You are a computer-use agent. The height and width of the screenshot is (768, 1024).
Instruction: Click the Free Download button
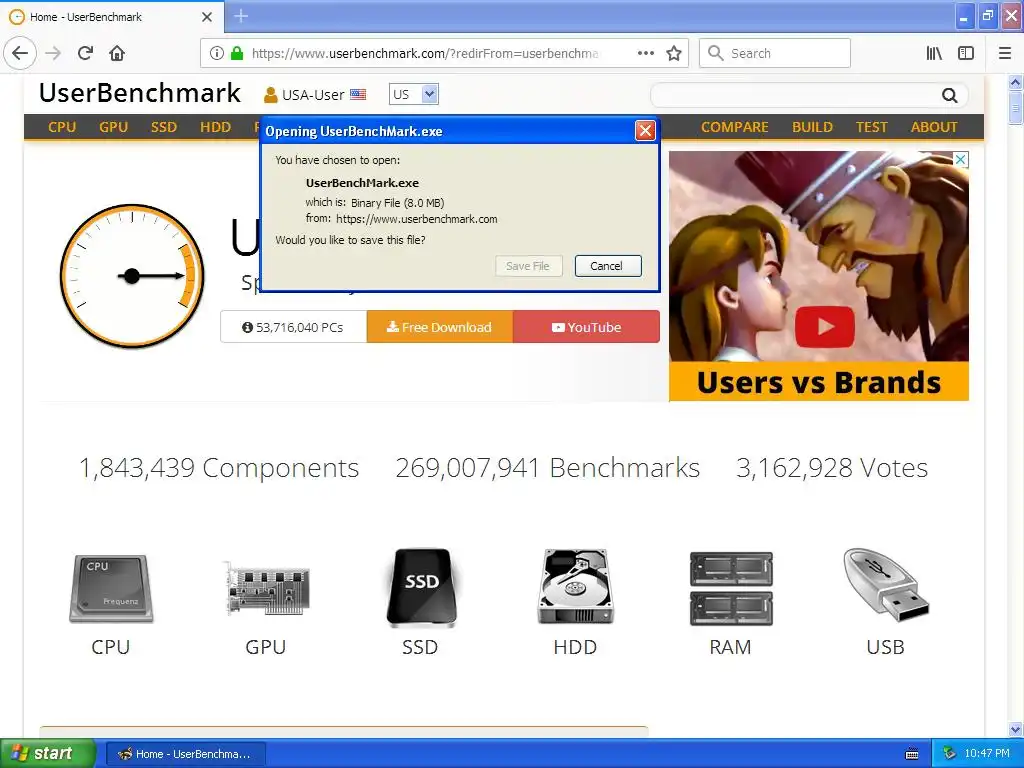440,327
